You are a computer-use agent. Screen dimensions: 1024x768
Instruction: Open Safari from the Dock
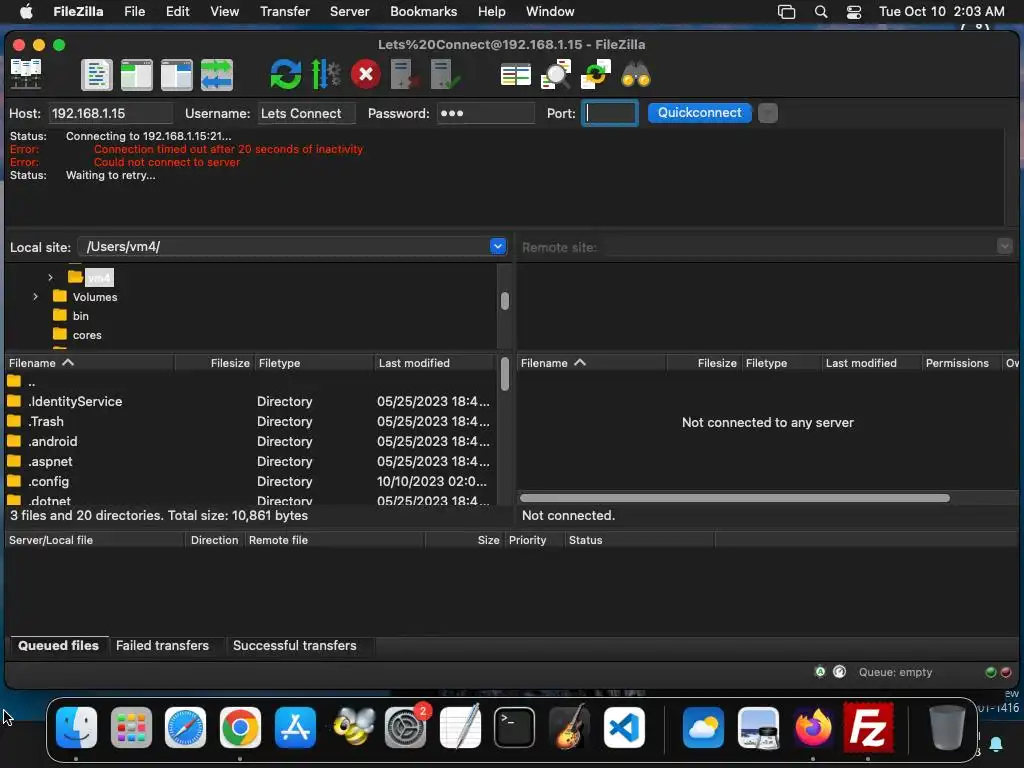click(x=185, y=728)
